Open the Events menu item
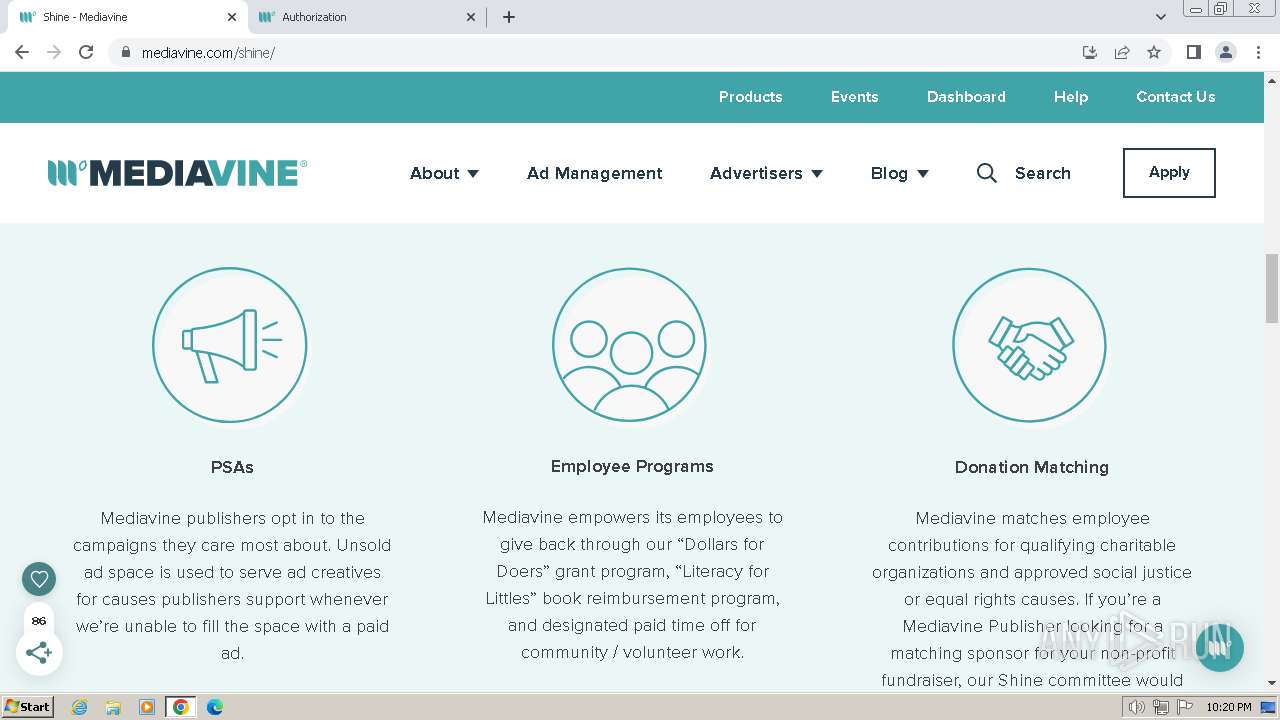 coord(854,97)
